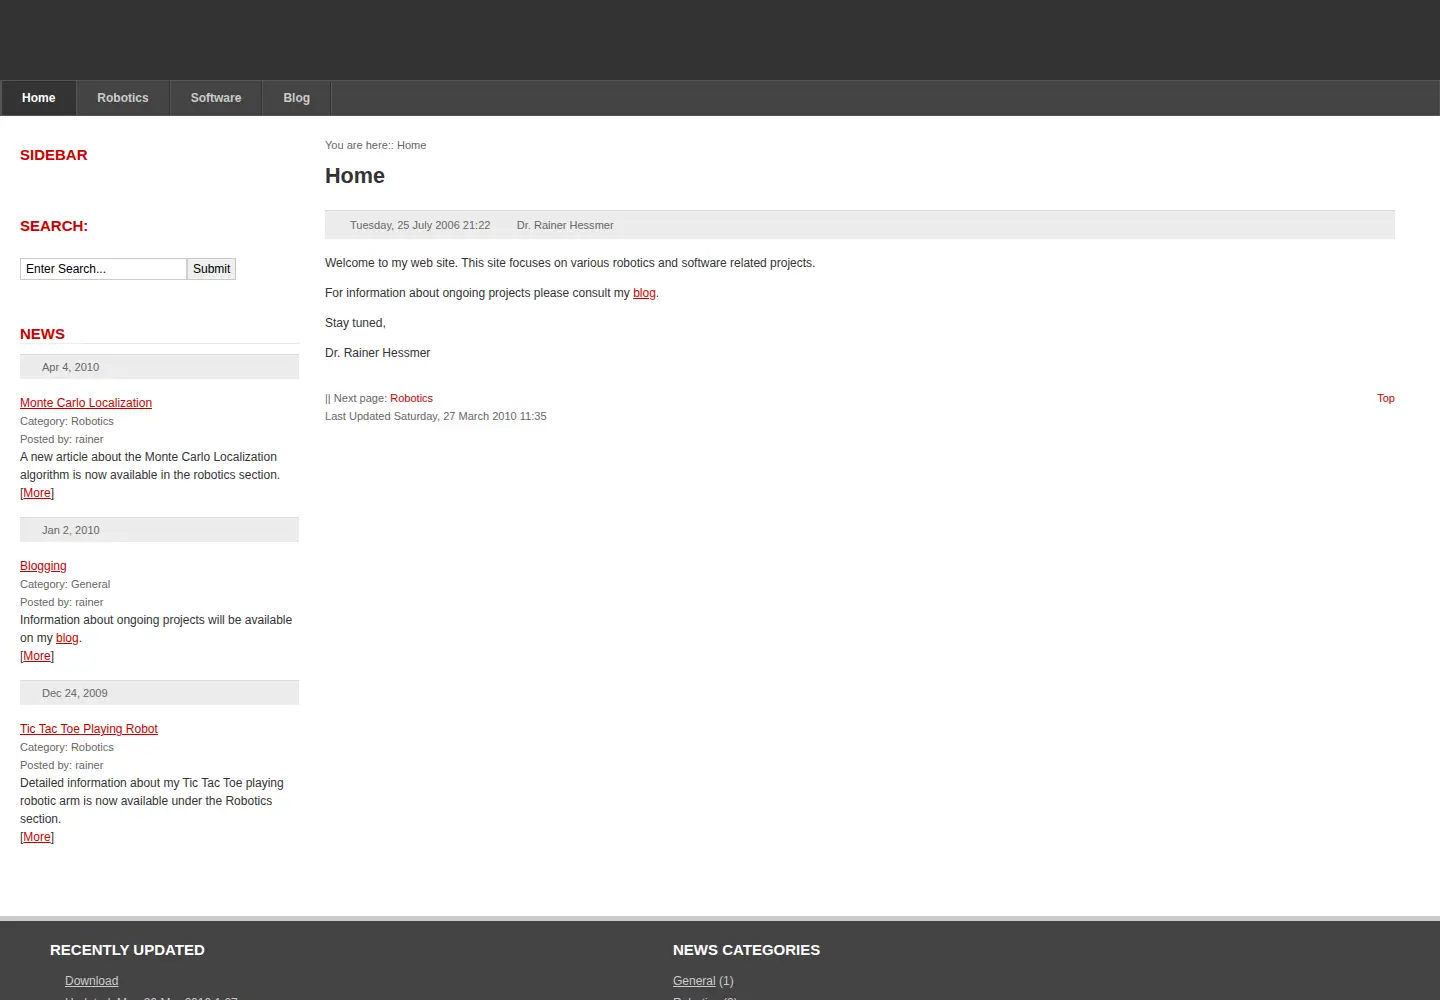Open Monte Carlo Localization news article
This screenshot has height=1000, width=1440.
pos(86,403)
